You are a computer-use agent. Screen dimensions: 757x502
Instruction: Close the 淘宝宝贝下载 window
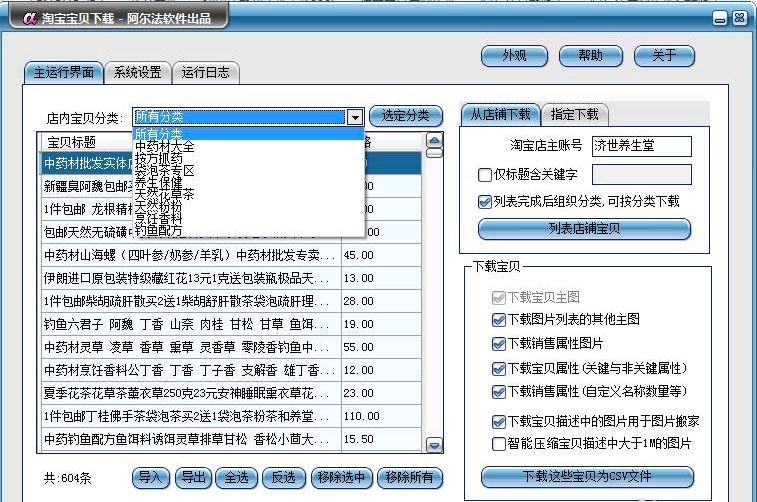[740, 18]
